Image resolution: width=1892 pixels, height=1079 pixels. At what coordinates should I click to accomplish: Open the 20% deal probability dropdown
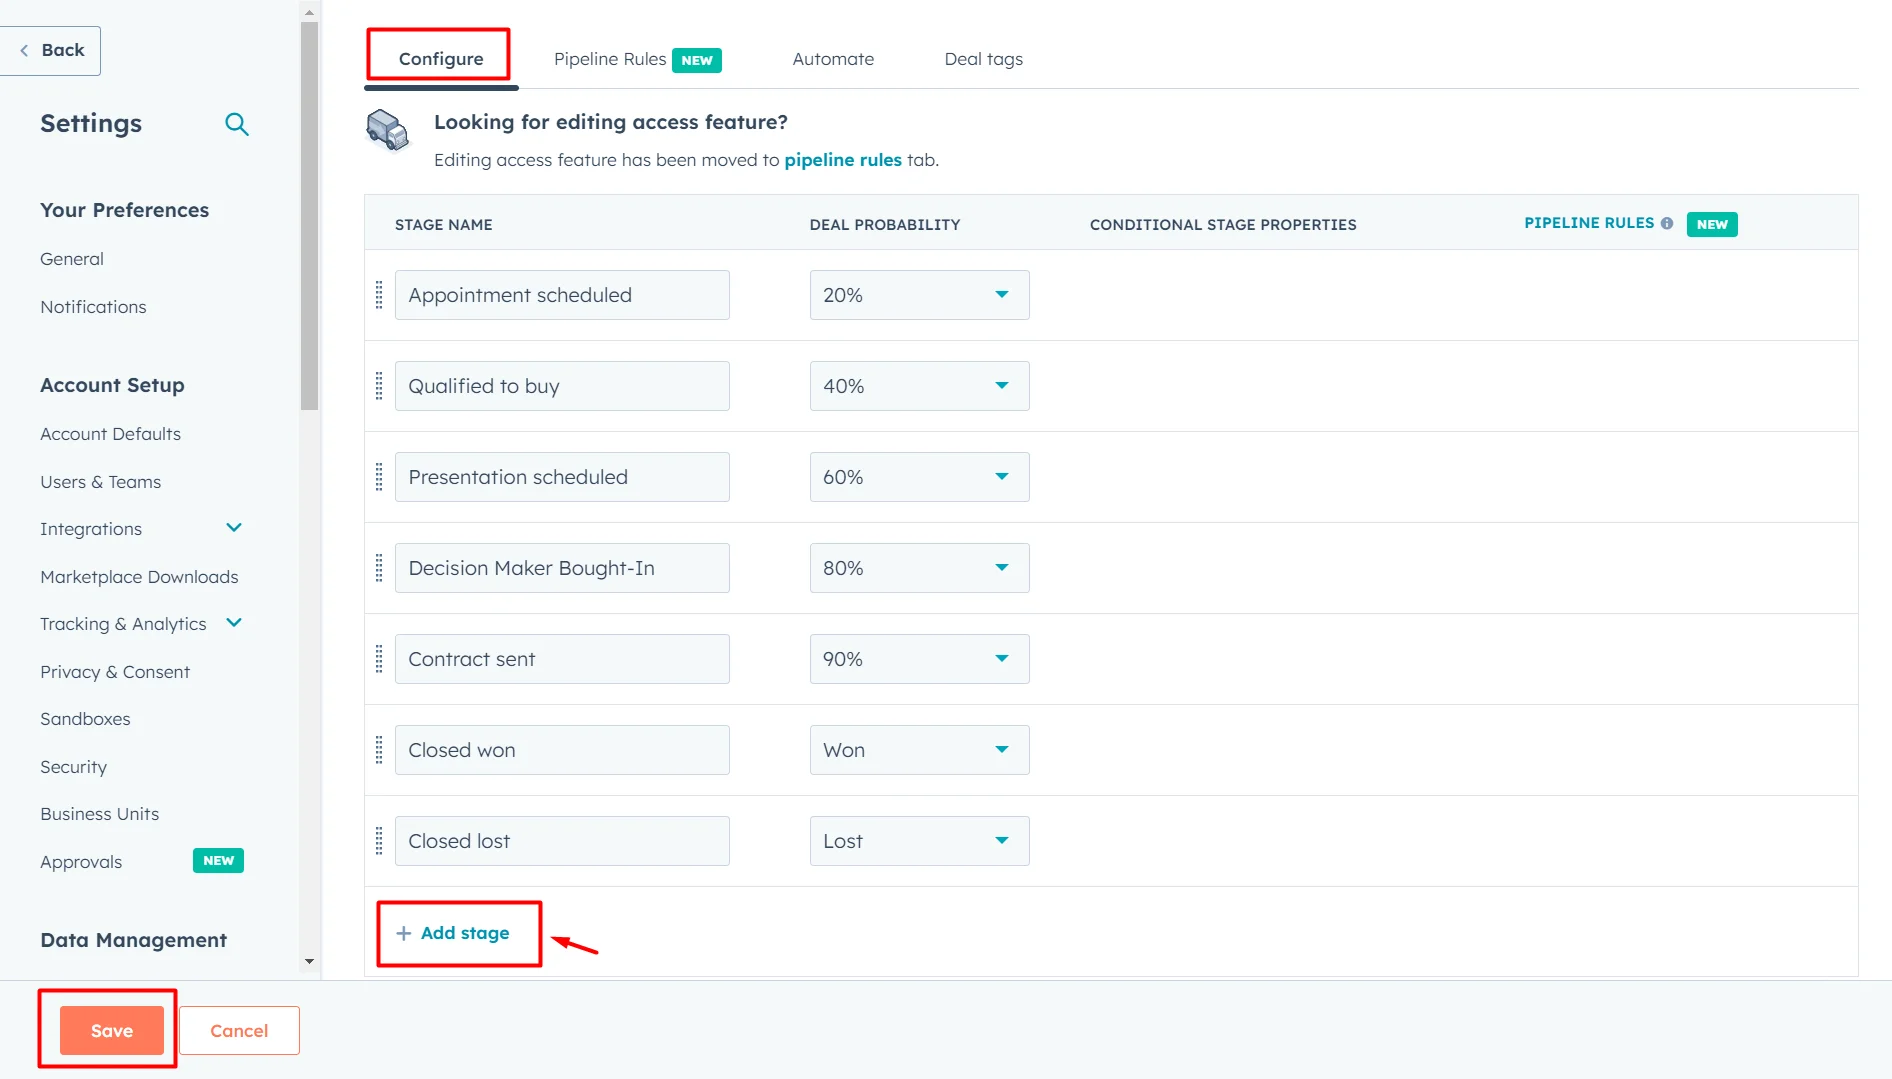click(x=918, y=295)
